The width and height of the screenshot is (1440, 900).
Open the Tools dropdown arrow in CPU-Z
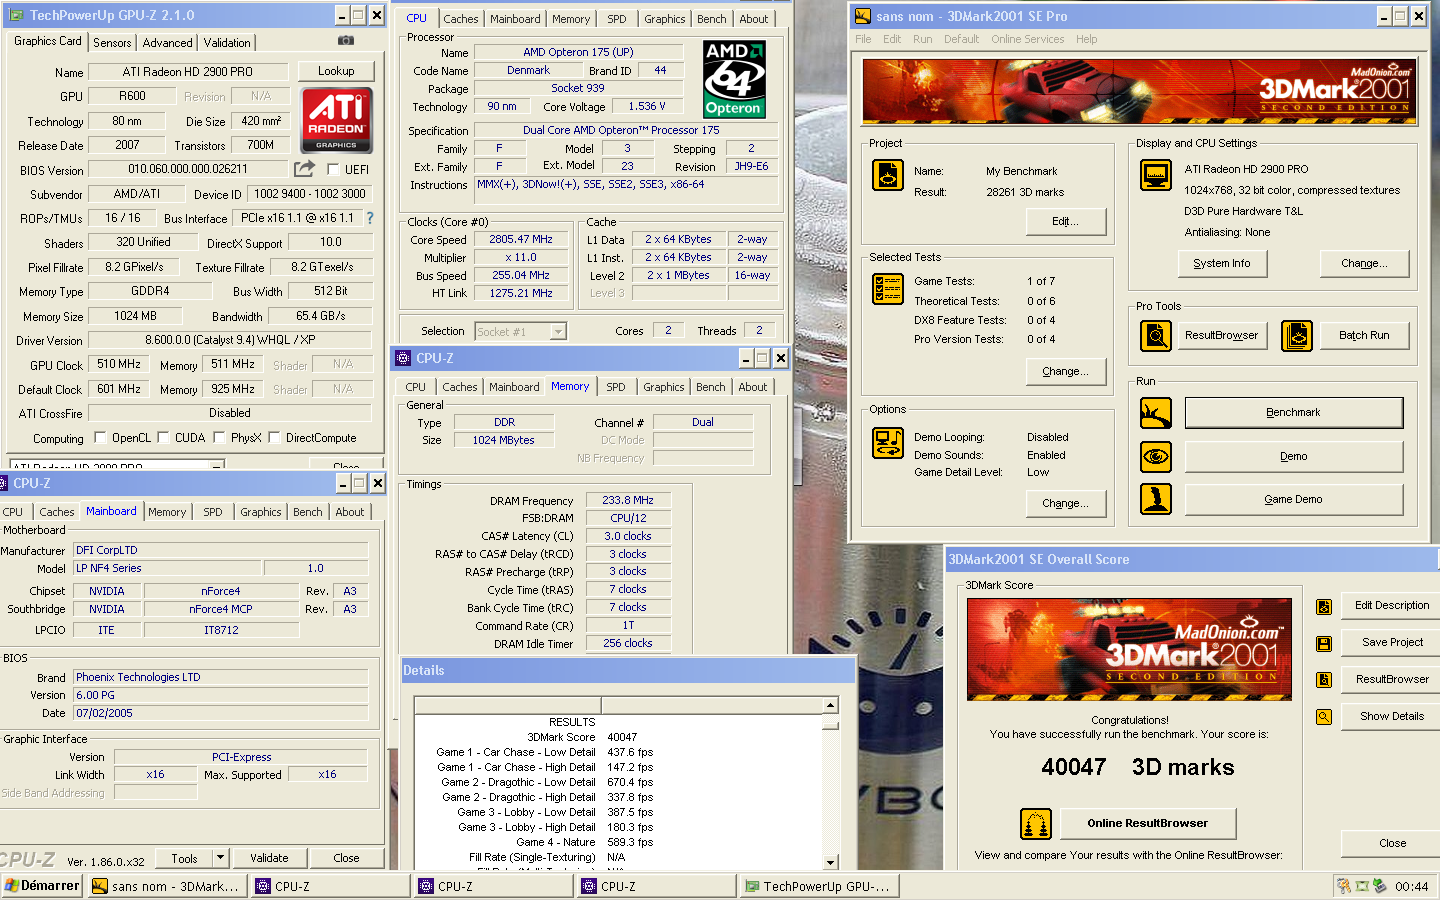(x=220, y=858)
